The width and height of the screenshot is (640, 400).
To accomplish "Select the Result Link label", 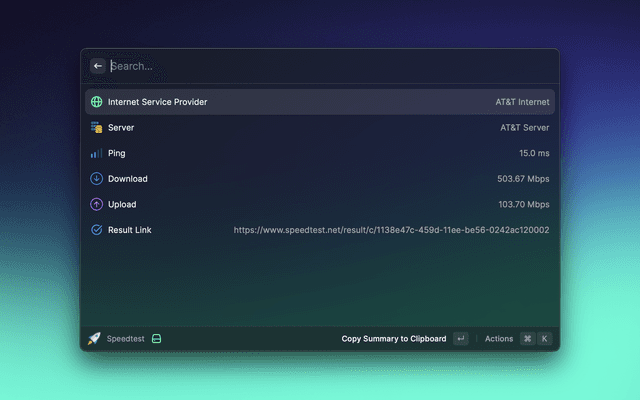I will tap(129, 230).
